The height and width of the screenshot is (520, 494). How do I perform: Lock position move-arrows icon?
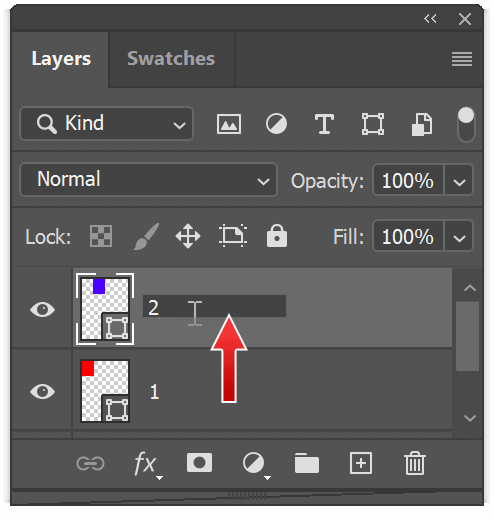[x=188, y=236]
